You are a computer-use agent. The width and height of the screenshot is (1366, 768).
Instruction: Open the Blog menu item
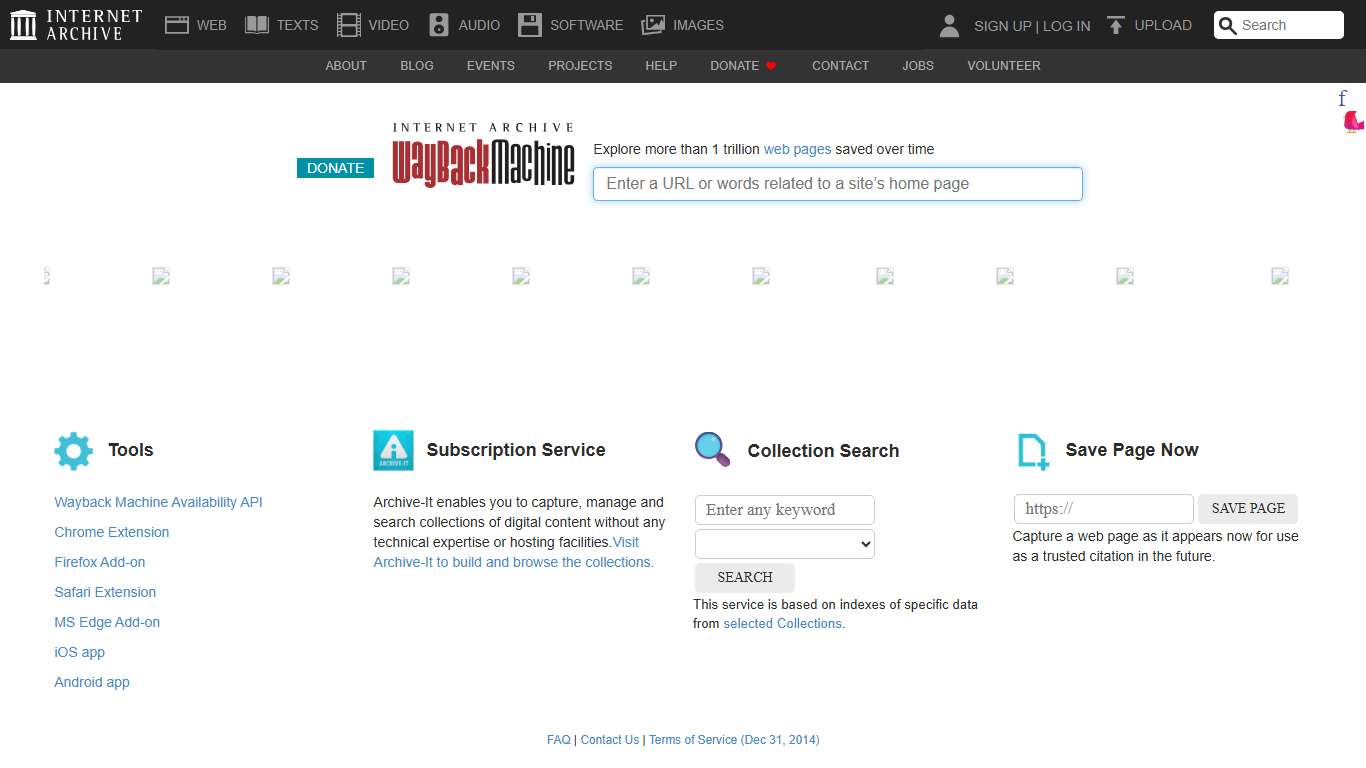click(417, 66)
